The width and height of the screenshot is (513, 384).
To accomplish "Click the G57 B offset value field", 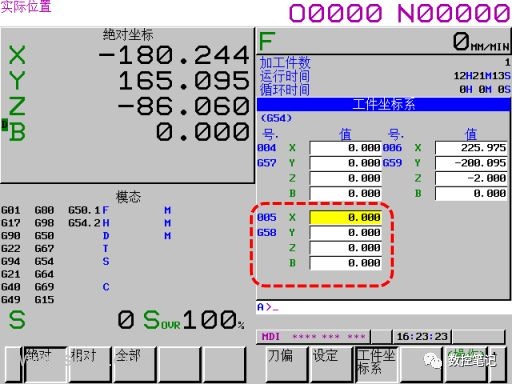I will [345, 194].
